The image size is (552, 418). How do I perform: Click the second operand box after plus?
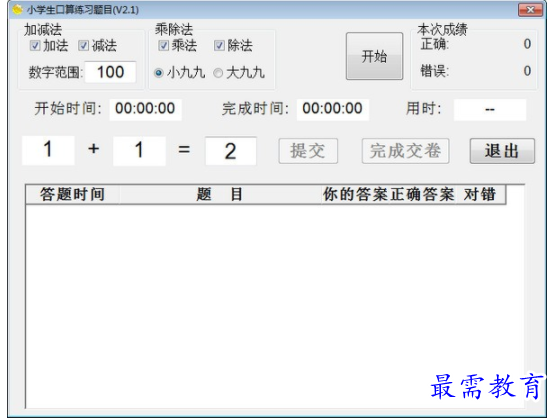pos(139,151)
